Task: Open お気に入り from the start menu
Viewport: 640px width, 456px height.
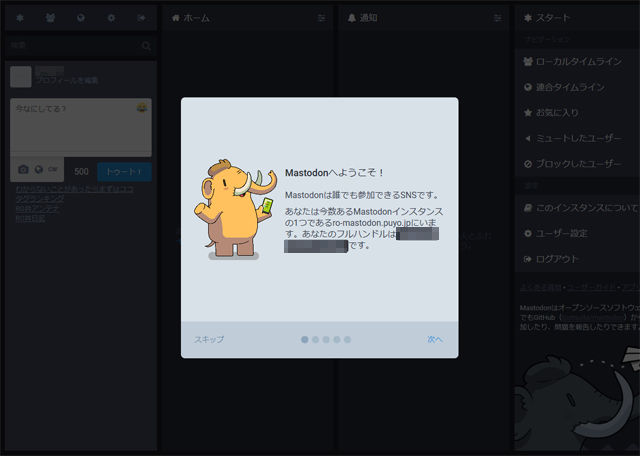Action: tap(577, 113)
